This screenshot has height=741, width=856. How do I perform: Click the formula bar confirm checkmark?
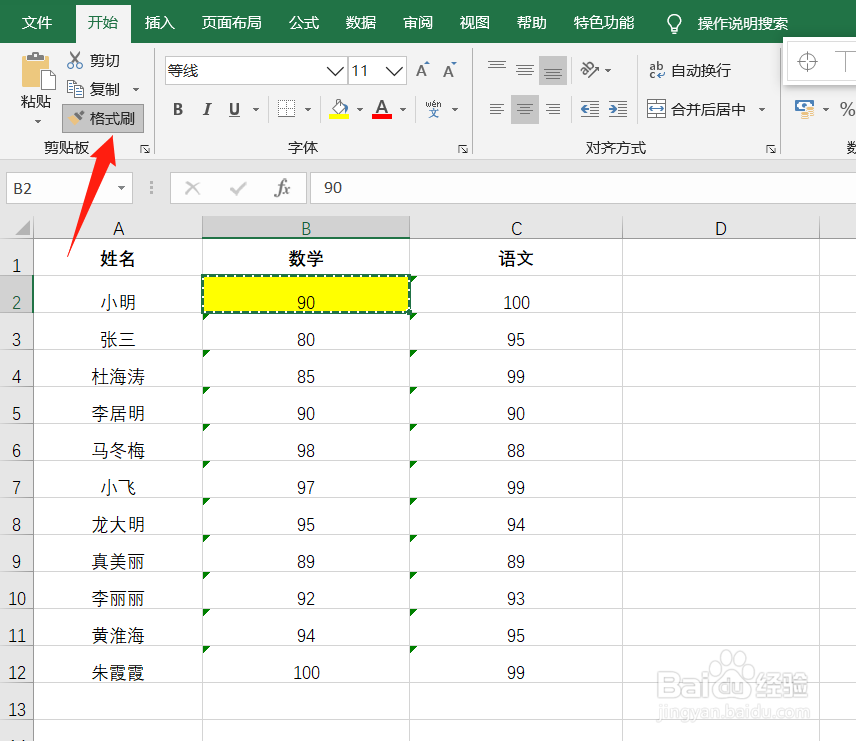[237, 188]
